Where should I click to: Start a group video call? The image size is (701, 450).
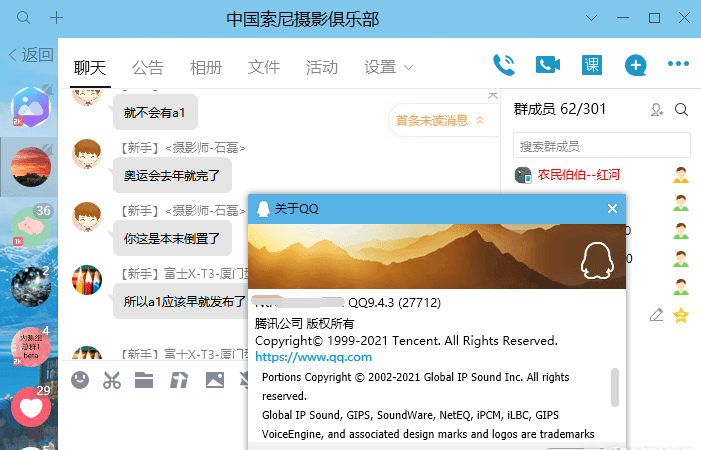(548, 65)
